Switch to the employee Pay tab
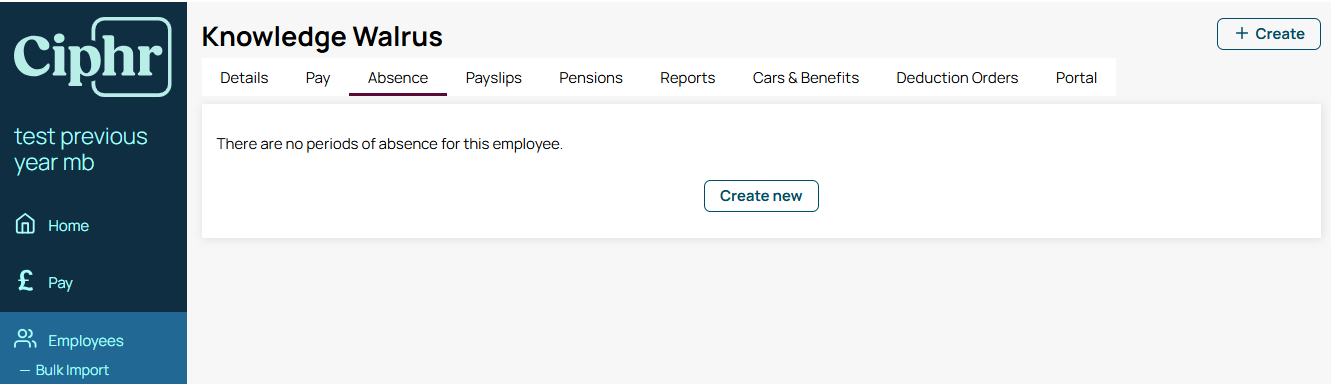The width and height of the screenshot is (1331, 384). [x=318, y=77]
